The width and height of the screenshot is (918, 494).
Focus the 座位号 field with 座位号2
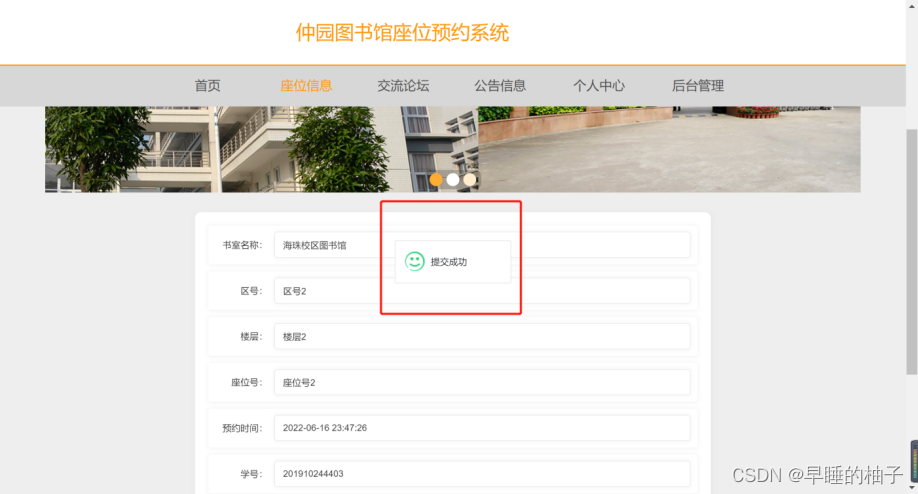coord(482,382)
